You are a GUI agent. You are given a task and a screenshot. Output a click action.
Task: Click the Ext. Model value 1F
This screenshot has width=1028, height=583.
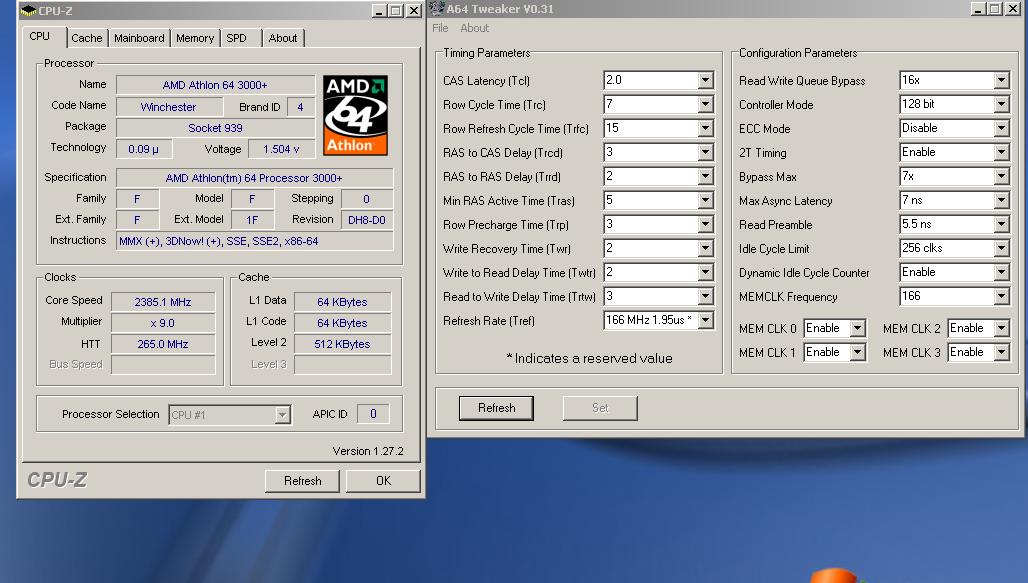point(252,220)
